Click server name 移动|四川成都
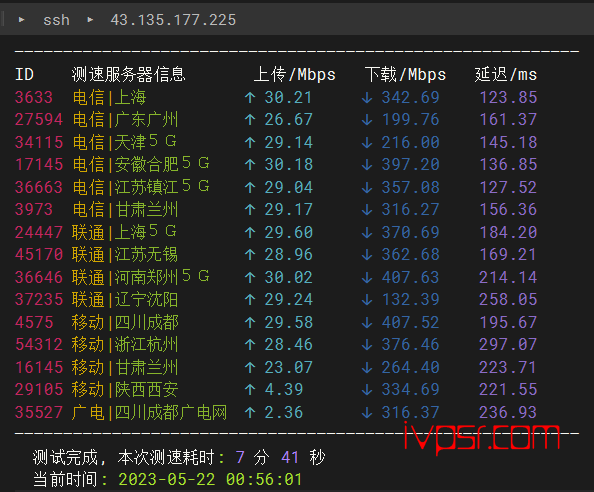The height and width of the screenshot is (492, 594). pos(125,322)
